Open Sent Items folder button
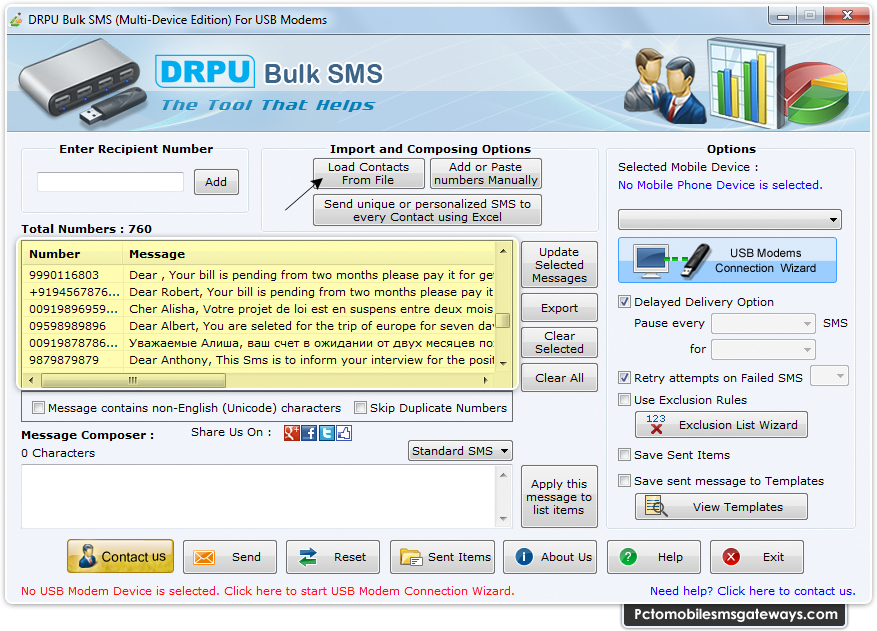 click(442, 557)
